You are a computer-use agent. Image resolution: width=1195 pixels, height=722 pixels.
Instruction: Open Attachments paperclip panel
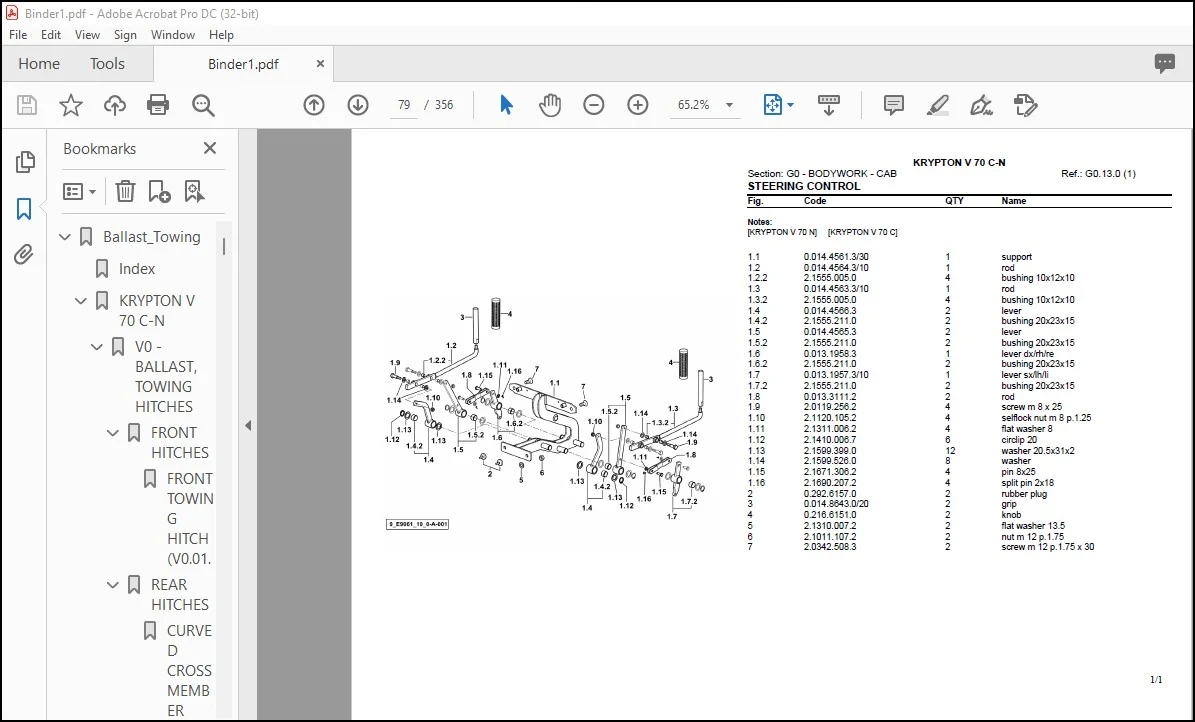point(24,255)
